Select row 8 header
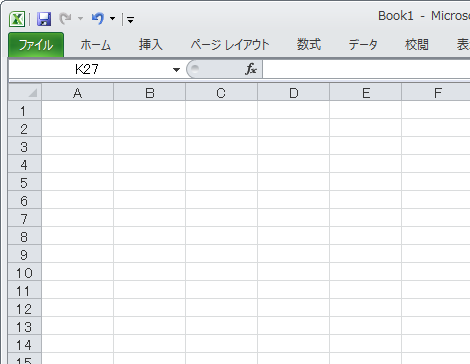470x364 pixels. coord(25,236)
